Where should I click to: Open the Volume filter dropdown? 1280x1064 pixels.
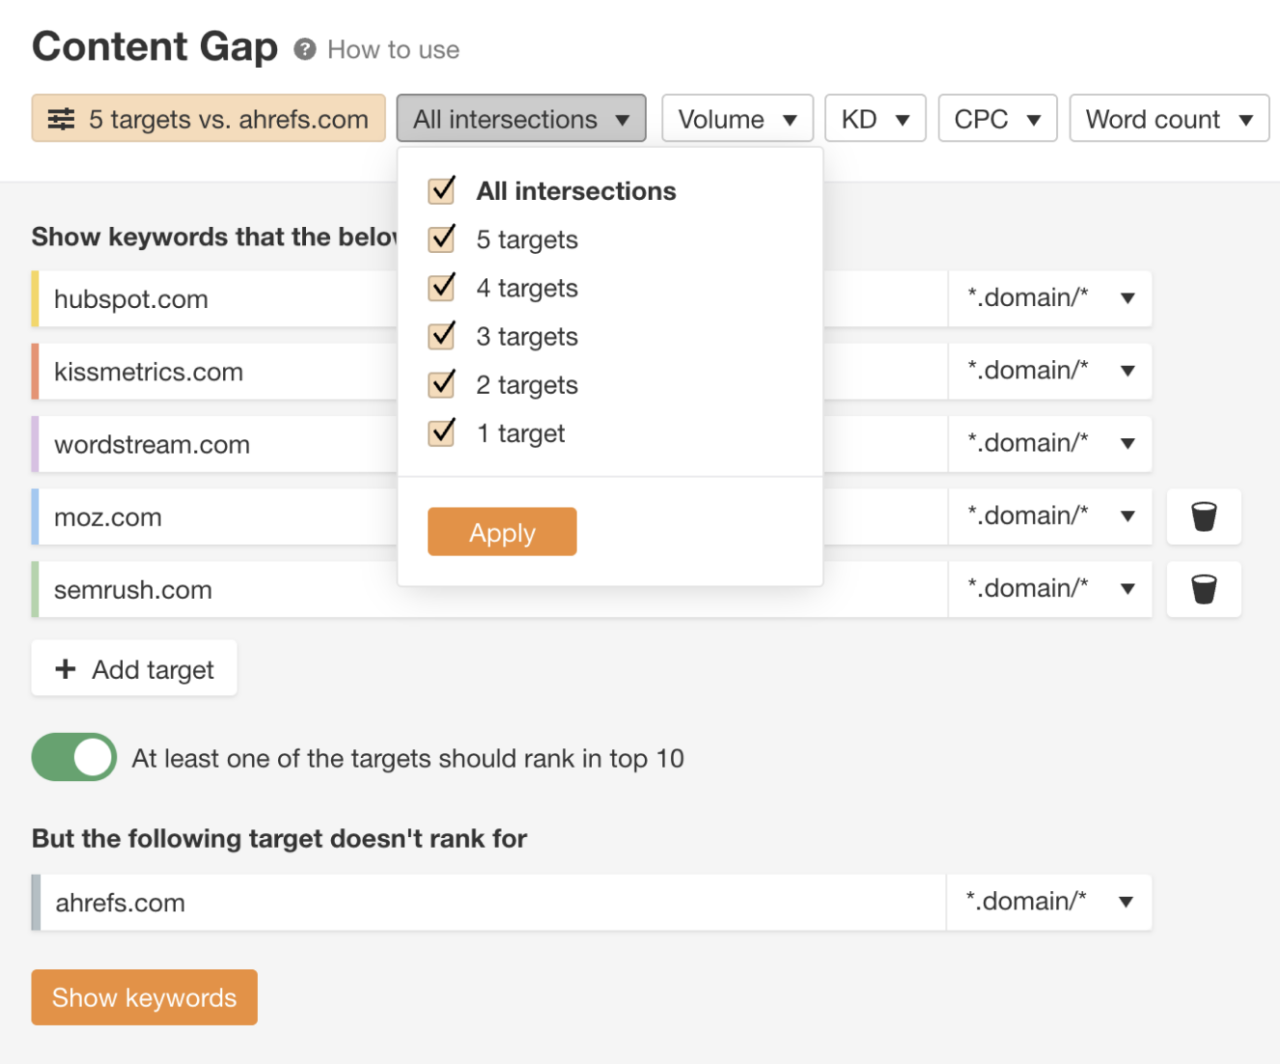tap(737, 119)
